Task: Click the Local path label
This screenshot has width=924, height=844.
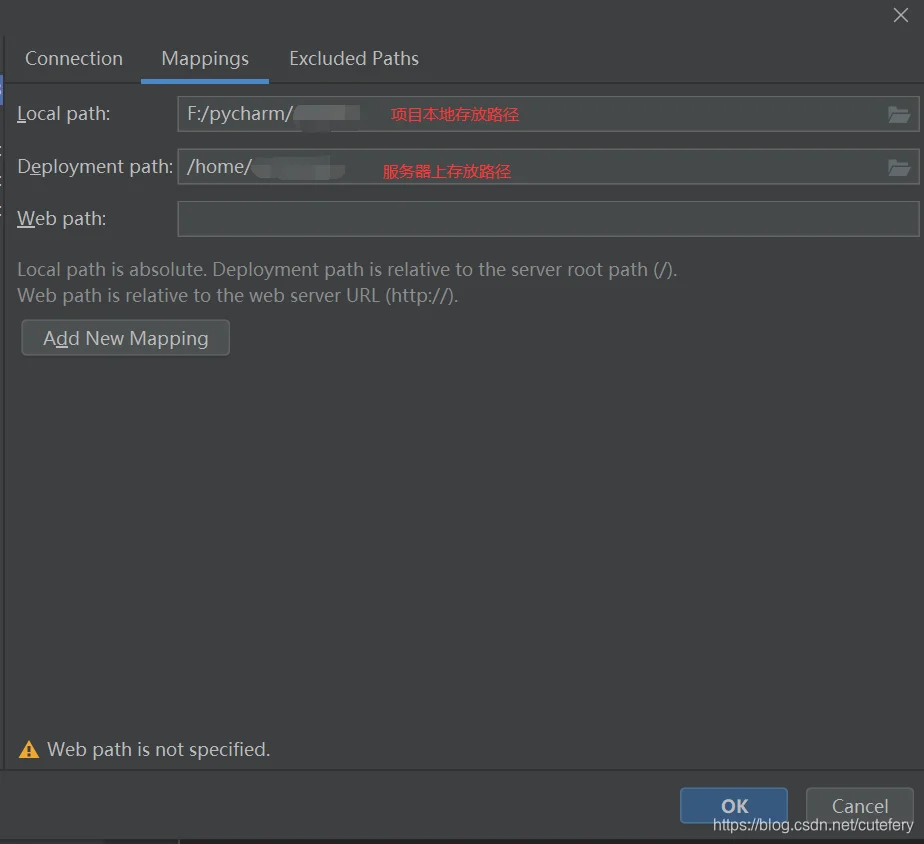Action: (64, 114)
